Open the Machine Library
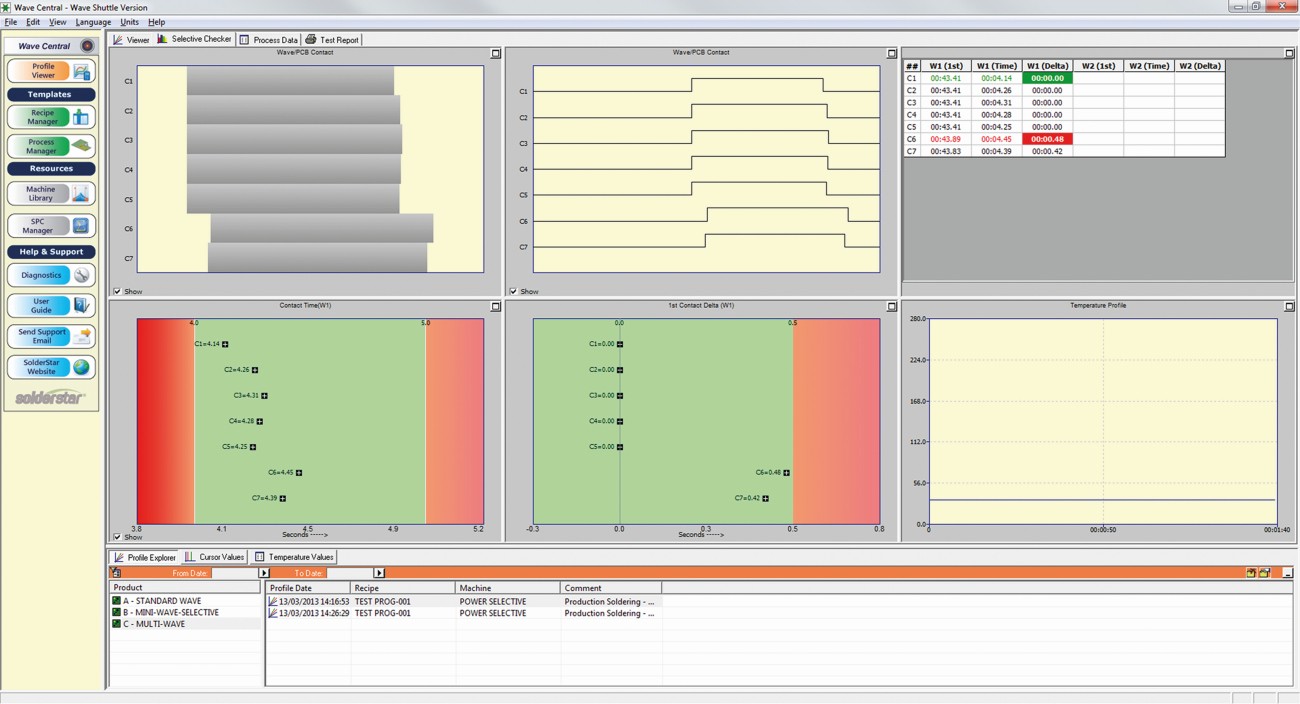The width and height of the screenshot is (1300, 704). tap(51, 193)
